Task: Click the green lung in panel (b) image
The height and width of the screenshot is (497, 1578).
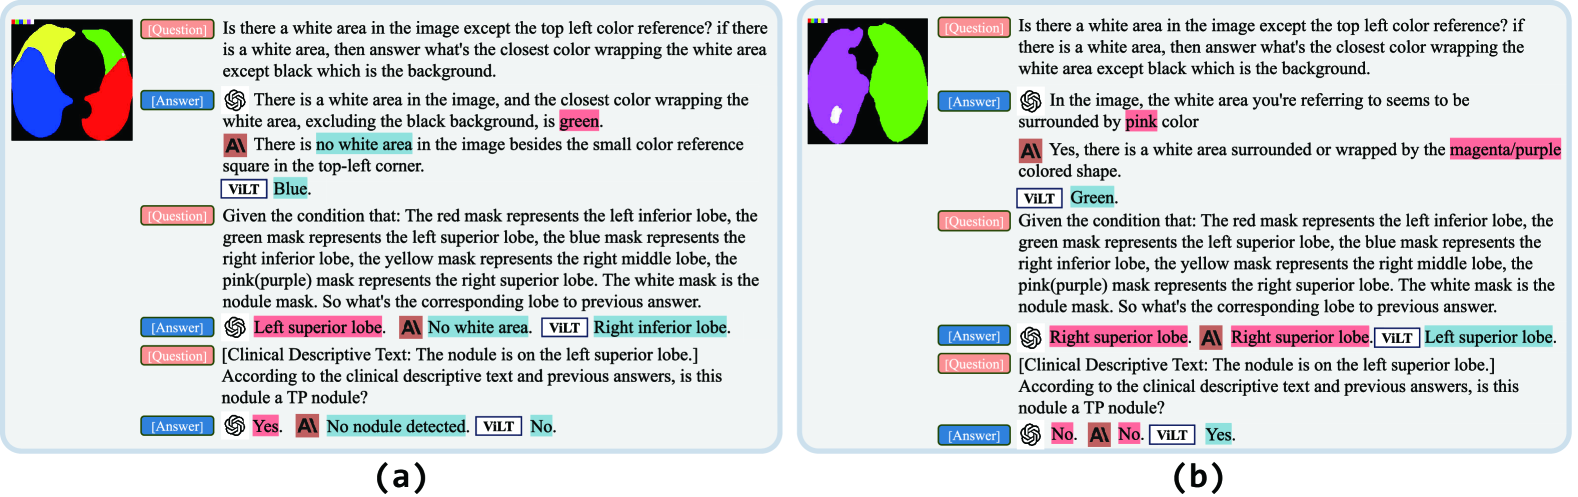Action: (895, 80)
